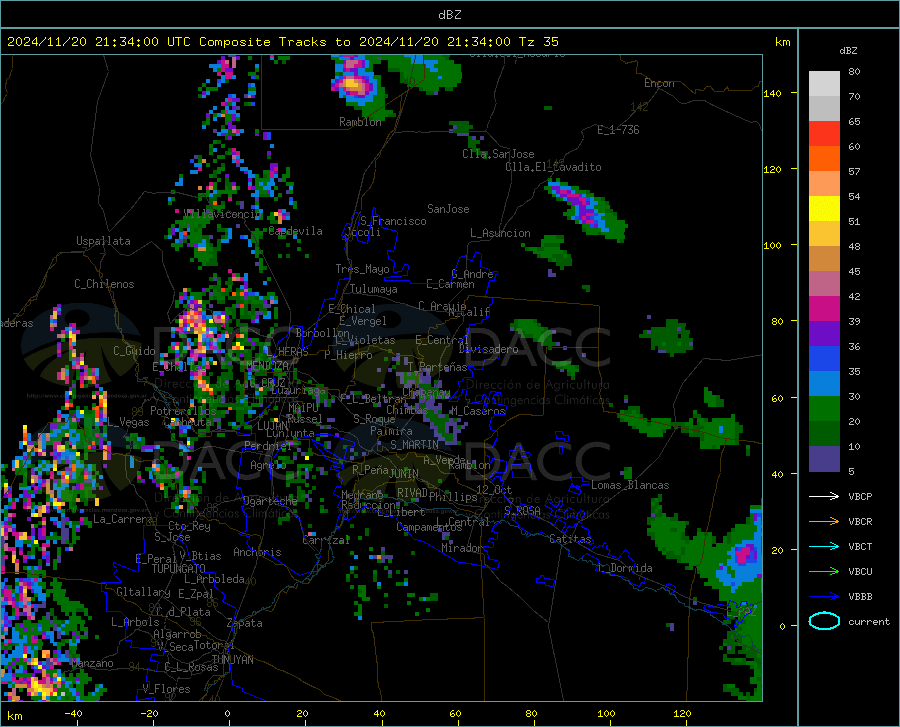This screenshot has height=727, width=900.
Task: Click the C_Chilenos map label
Action: (104, 284)
